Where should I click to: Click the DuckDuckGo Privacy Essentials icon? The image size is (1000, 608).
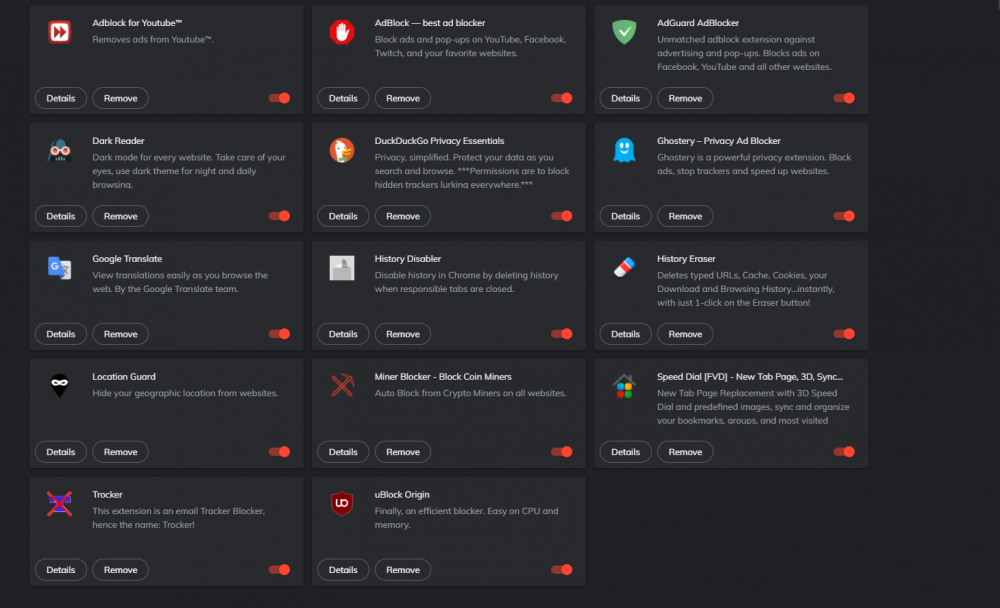pyautogui.click(x=341, y=149)
